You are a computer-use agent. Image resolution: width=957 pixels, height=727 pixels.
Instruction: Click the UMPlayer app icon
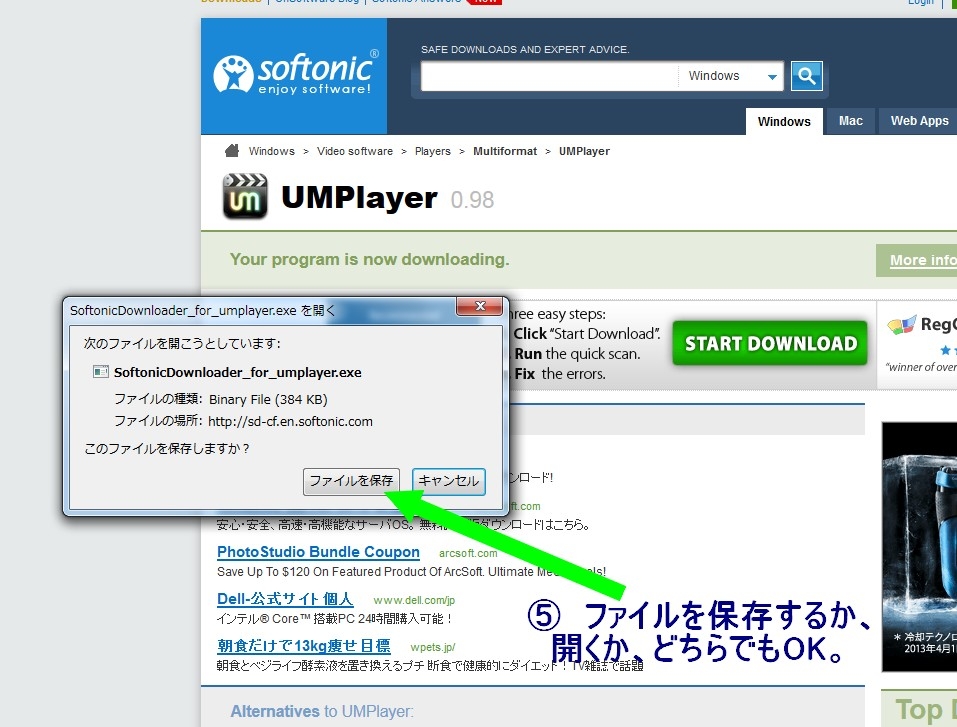245,196
